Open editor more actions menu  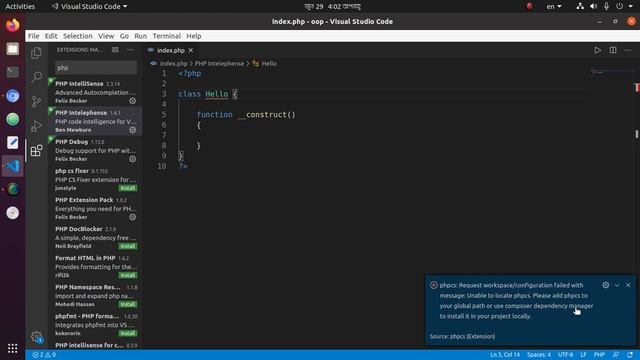(628, 50)
